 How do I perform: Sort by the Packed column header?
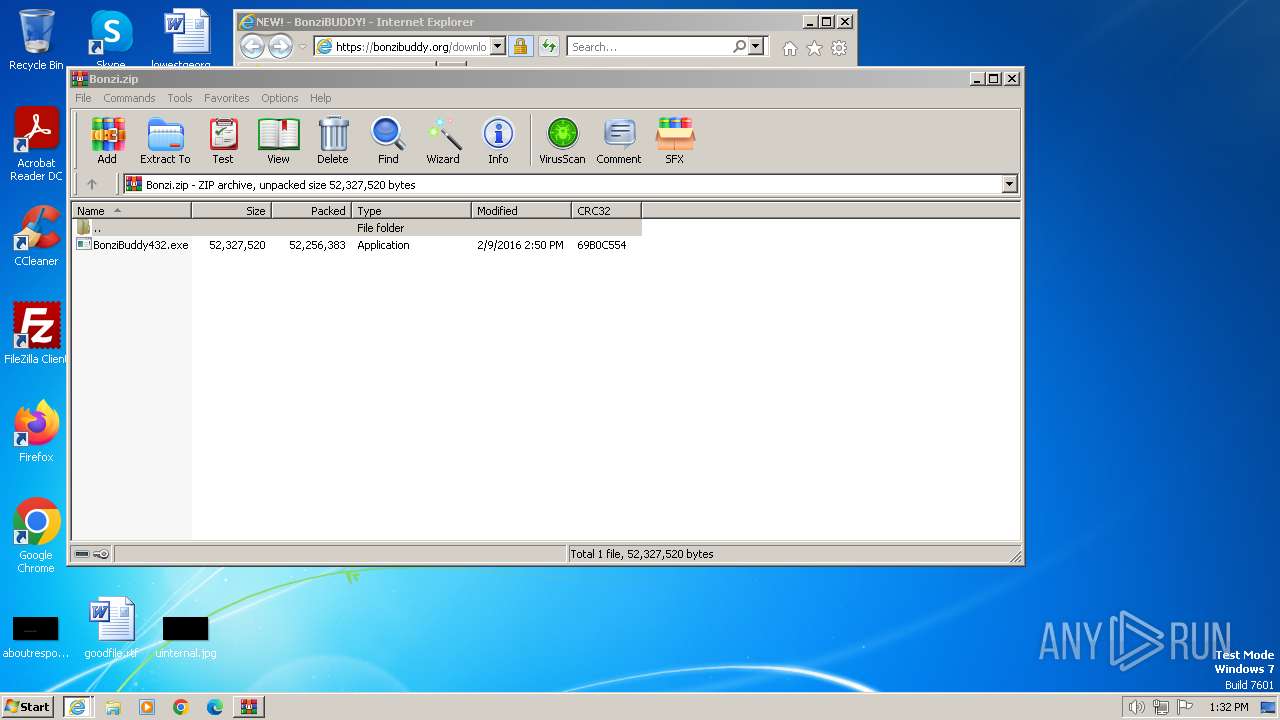pyautogui.click(x=311, y=211)
